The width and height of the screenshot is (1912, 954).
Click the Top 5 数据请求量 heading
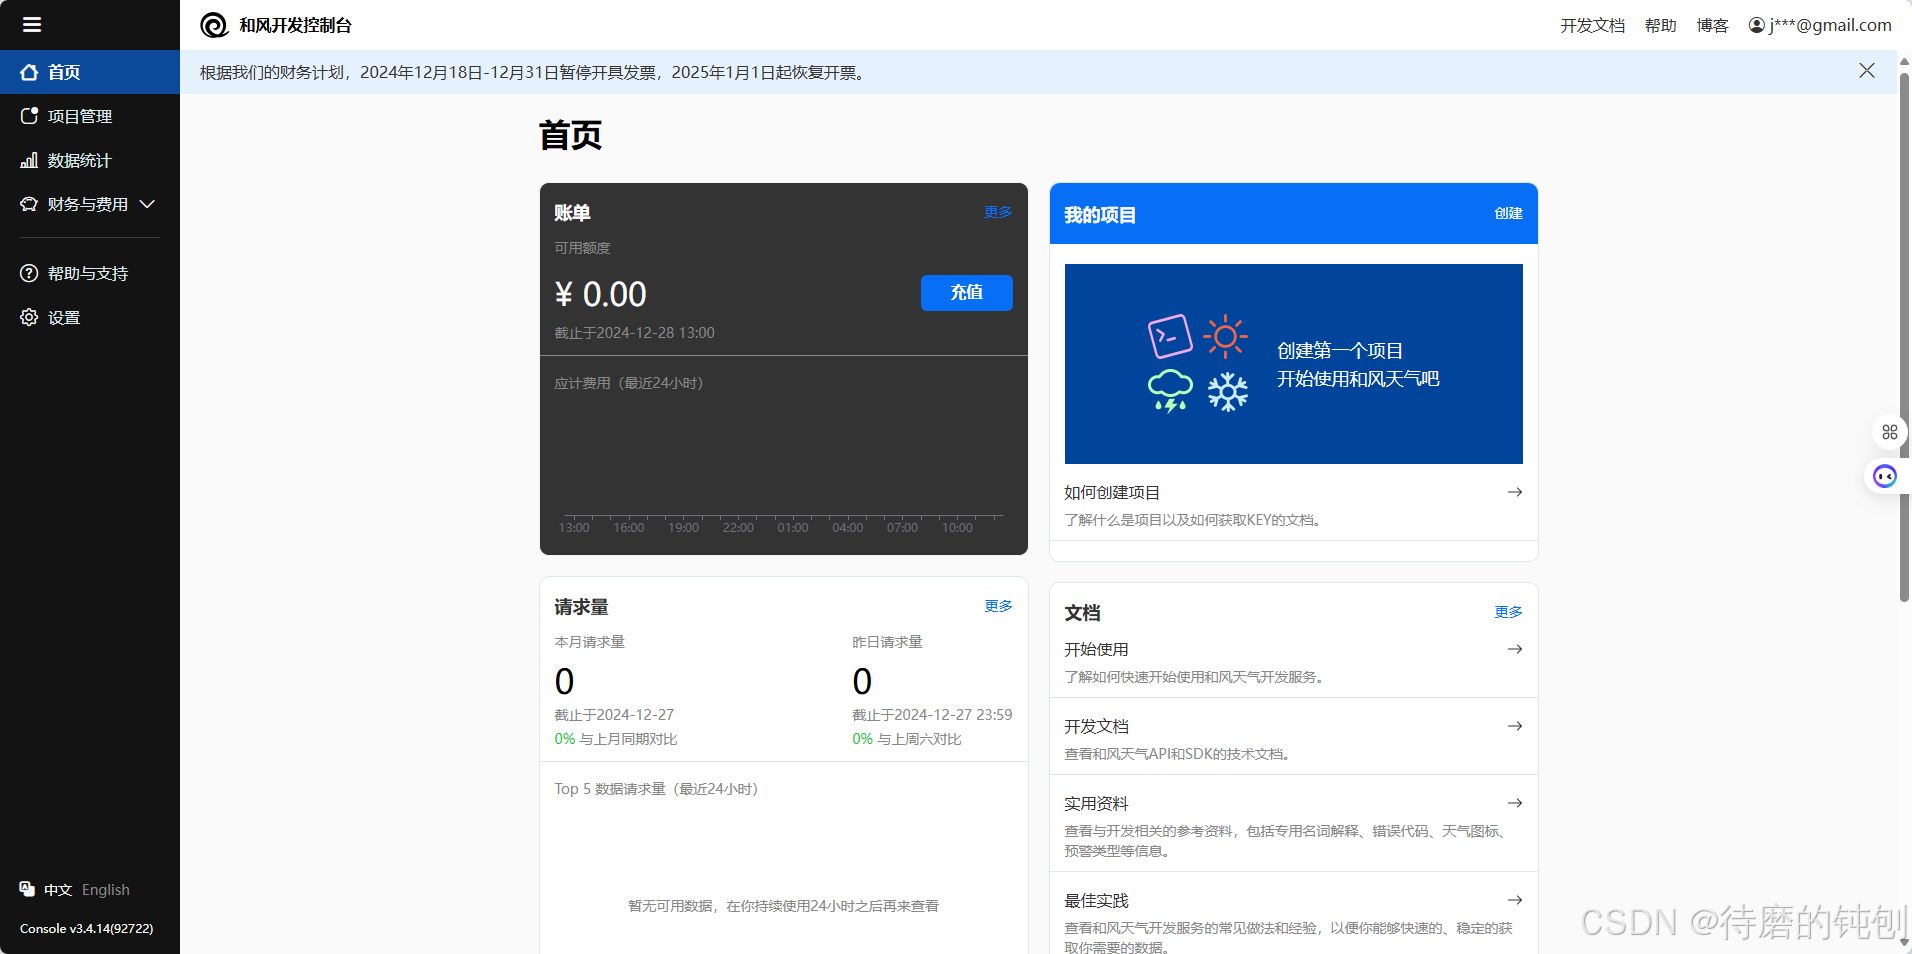657,789
